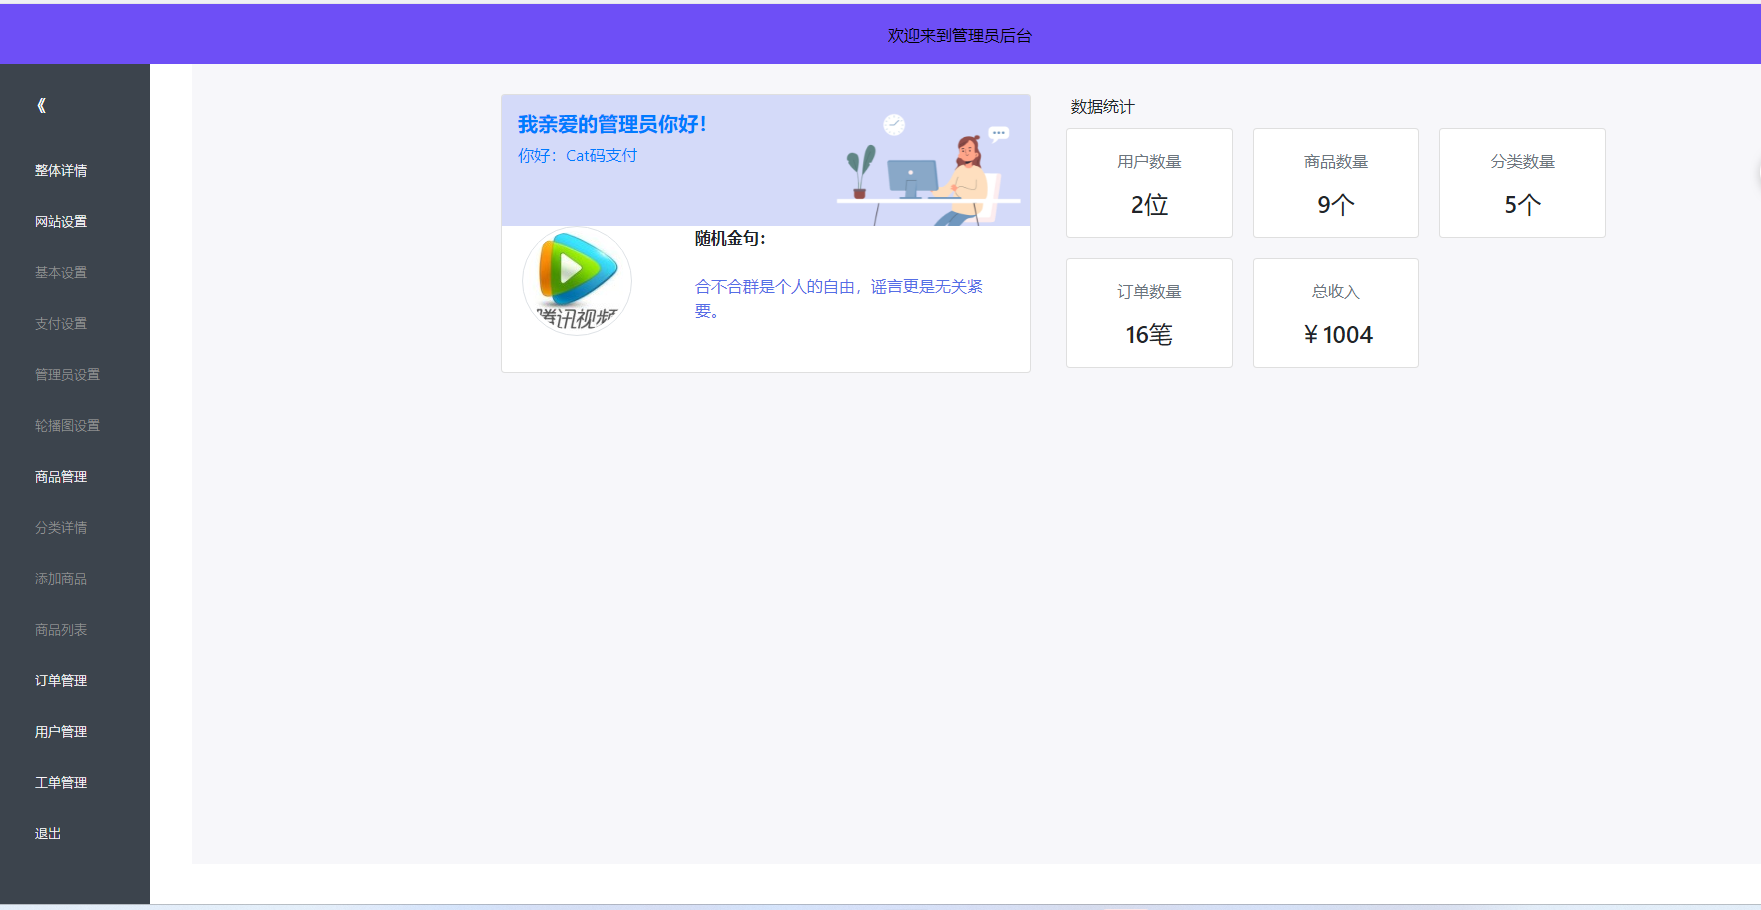
Task: Click the Tencent Video logo
Action: pos(576,281)
